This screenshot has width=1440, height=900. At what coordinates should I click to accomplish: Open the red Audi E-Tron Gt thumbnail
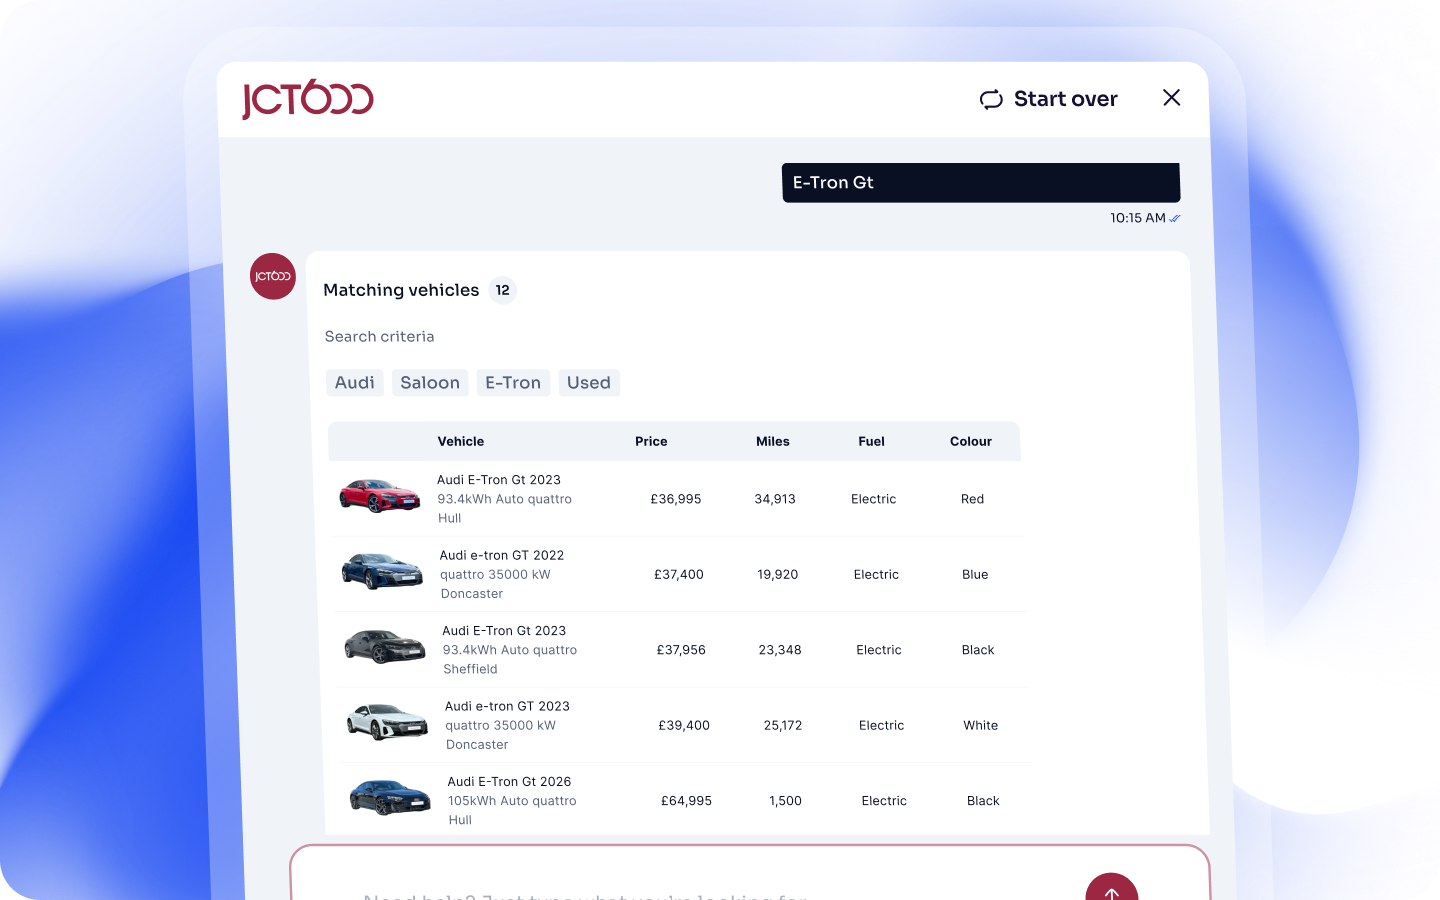[379, 496]
